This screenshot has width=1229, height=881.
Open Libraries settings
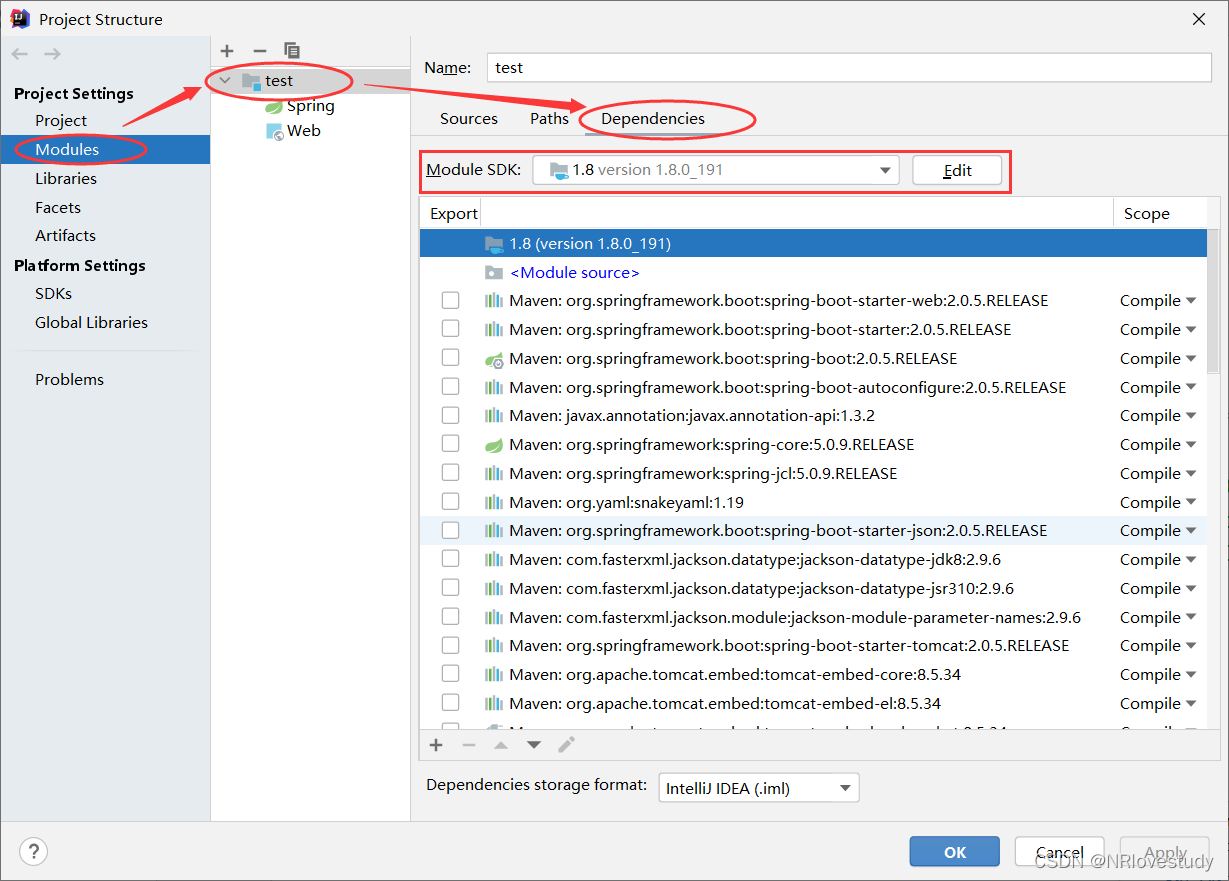point(66,179)
